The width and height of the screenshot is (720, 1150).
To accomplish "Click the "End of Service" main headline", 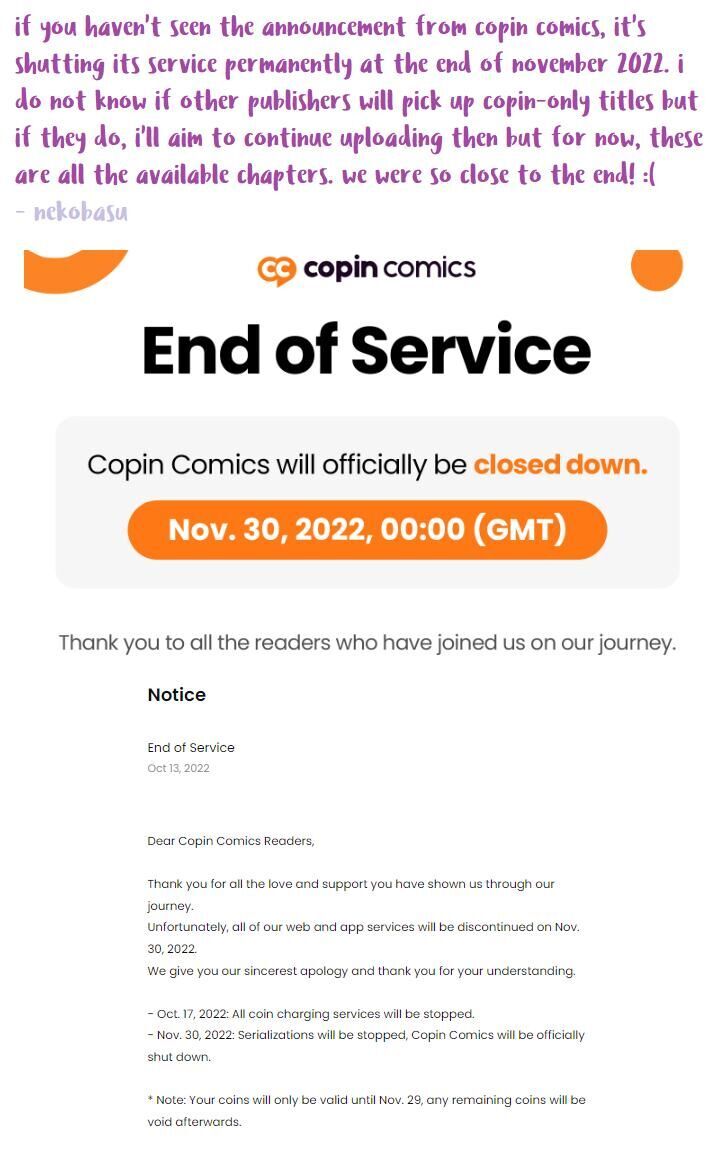I will click(x=366, y=350).
